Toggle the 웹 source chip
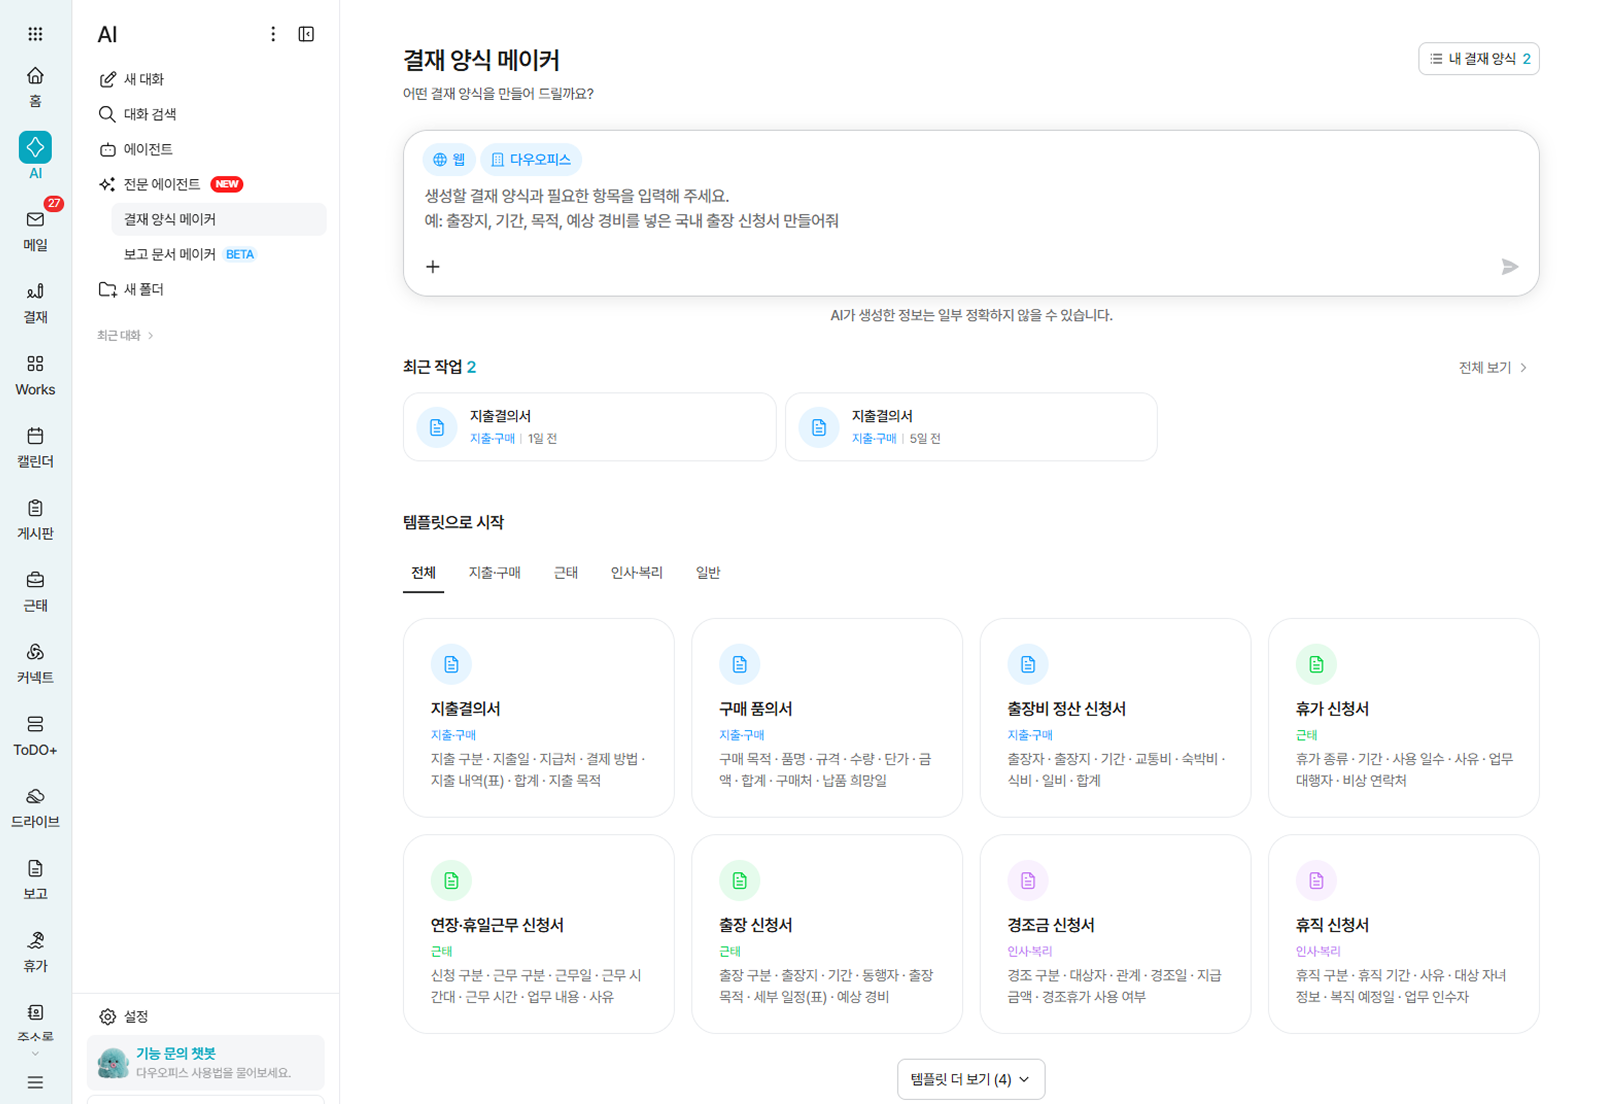Viewport: 1600px width, 1104px height. tap(449, 159)
